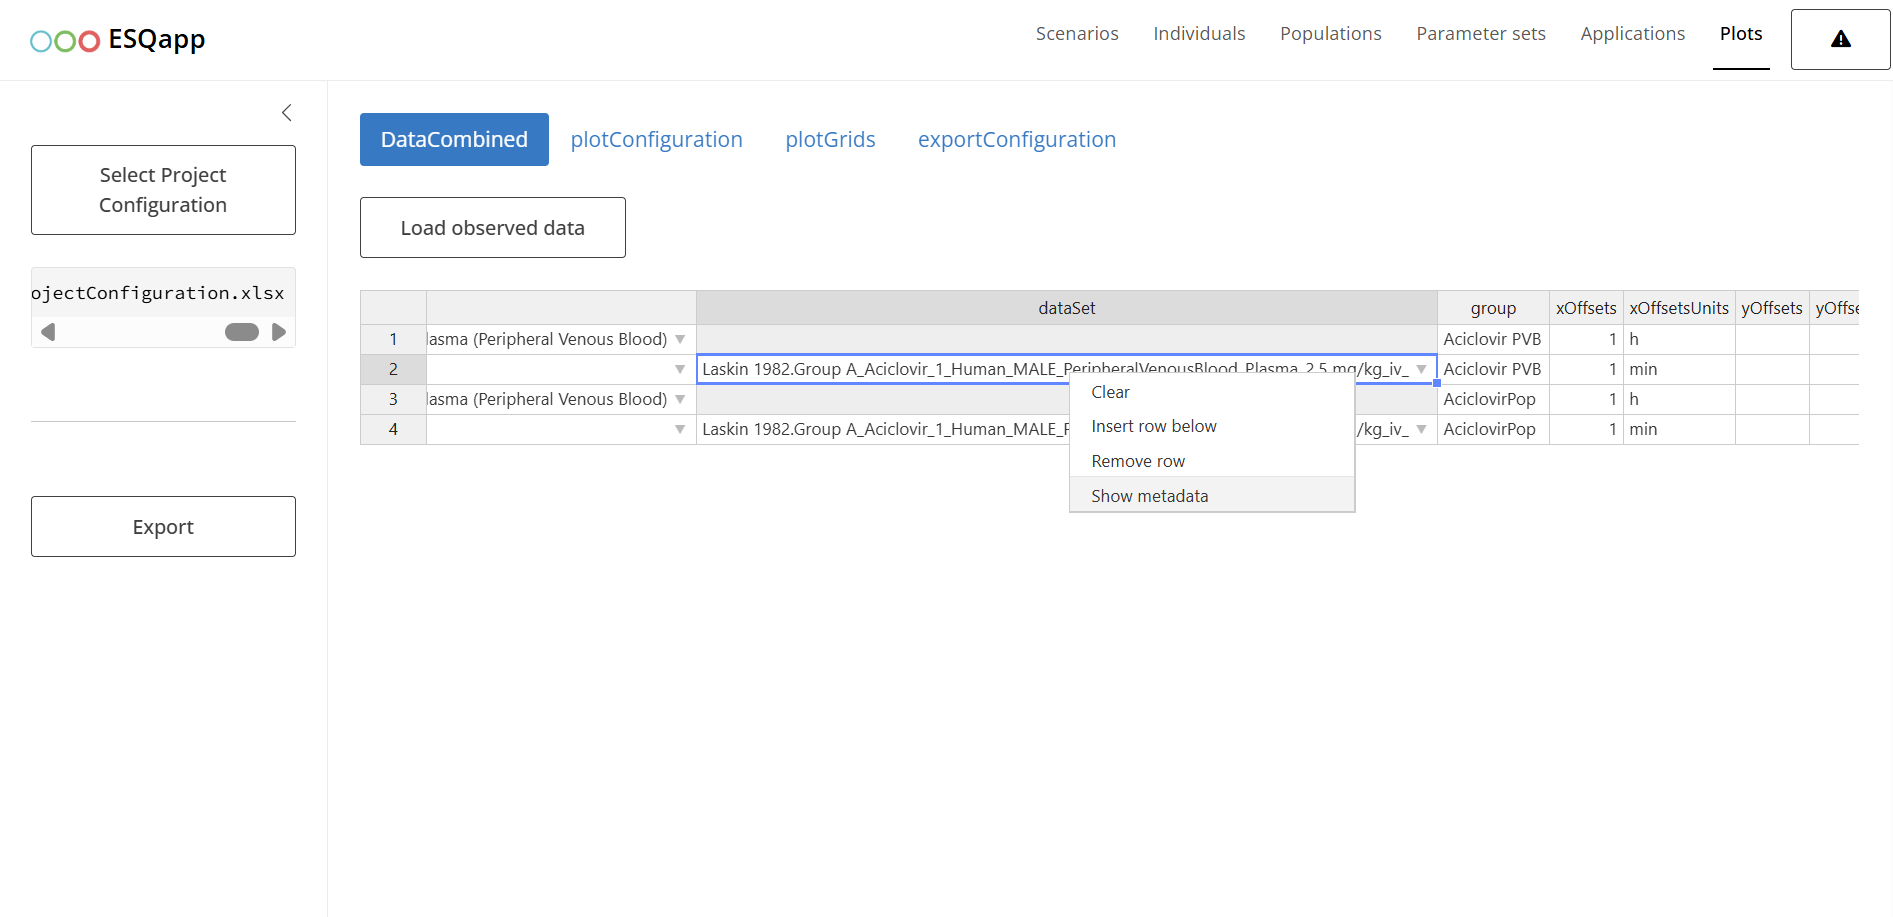Choose Clear from the context menu

pyautogui.click(x=1110, y=392)
